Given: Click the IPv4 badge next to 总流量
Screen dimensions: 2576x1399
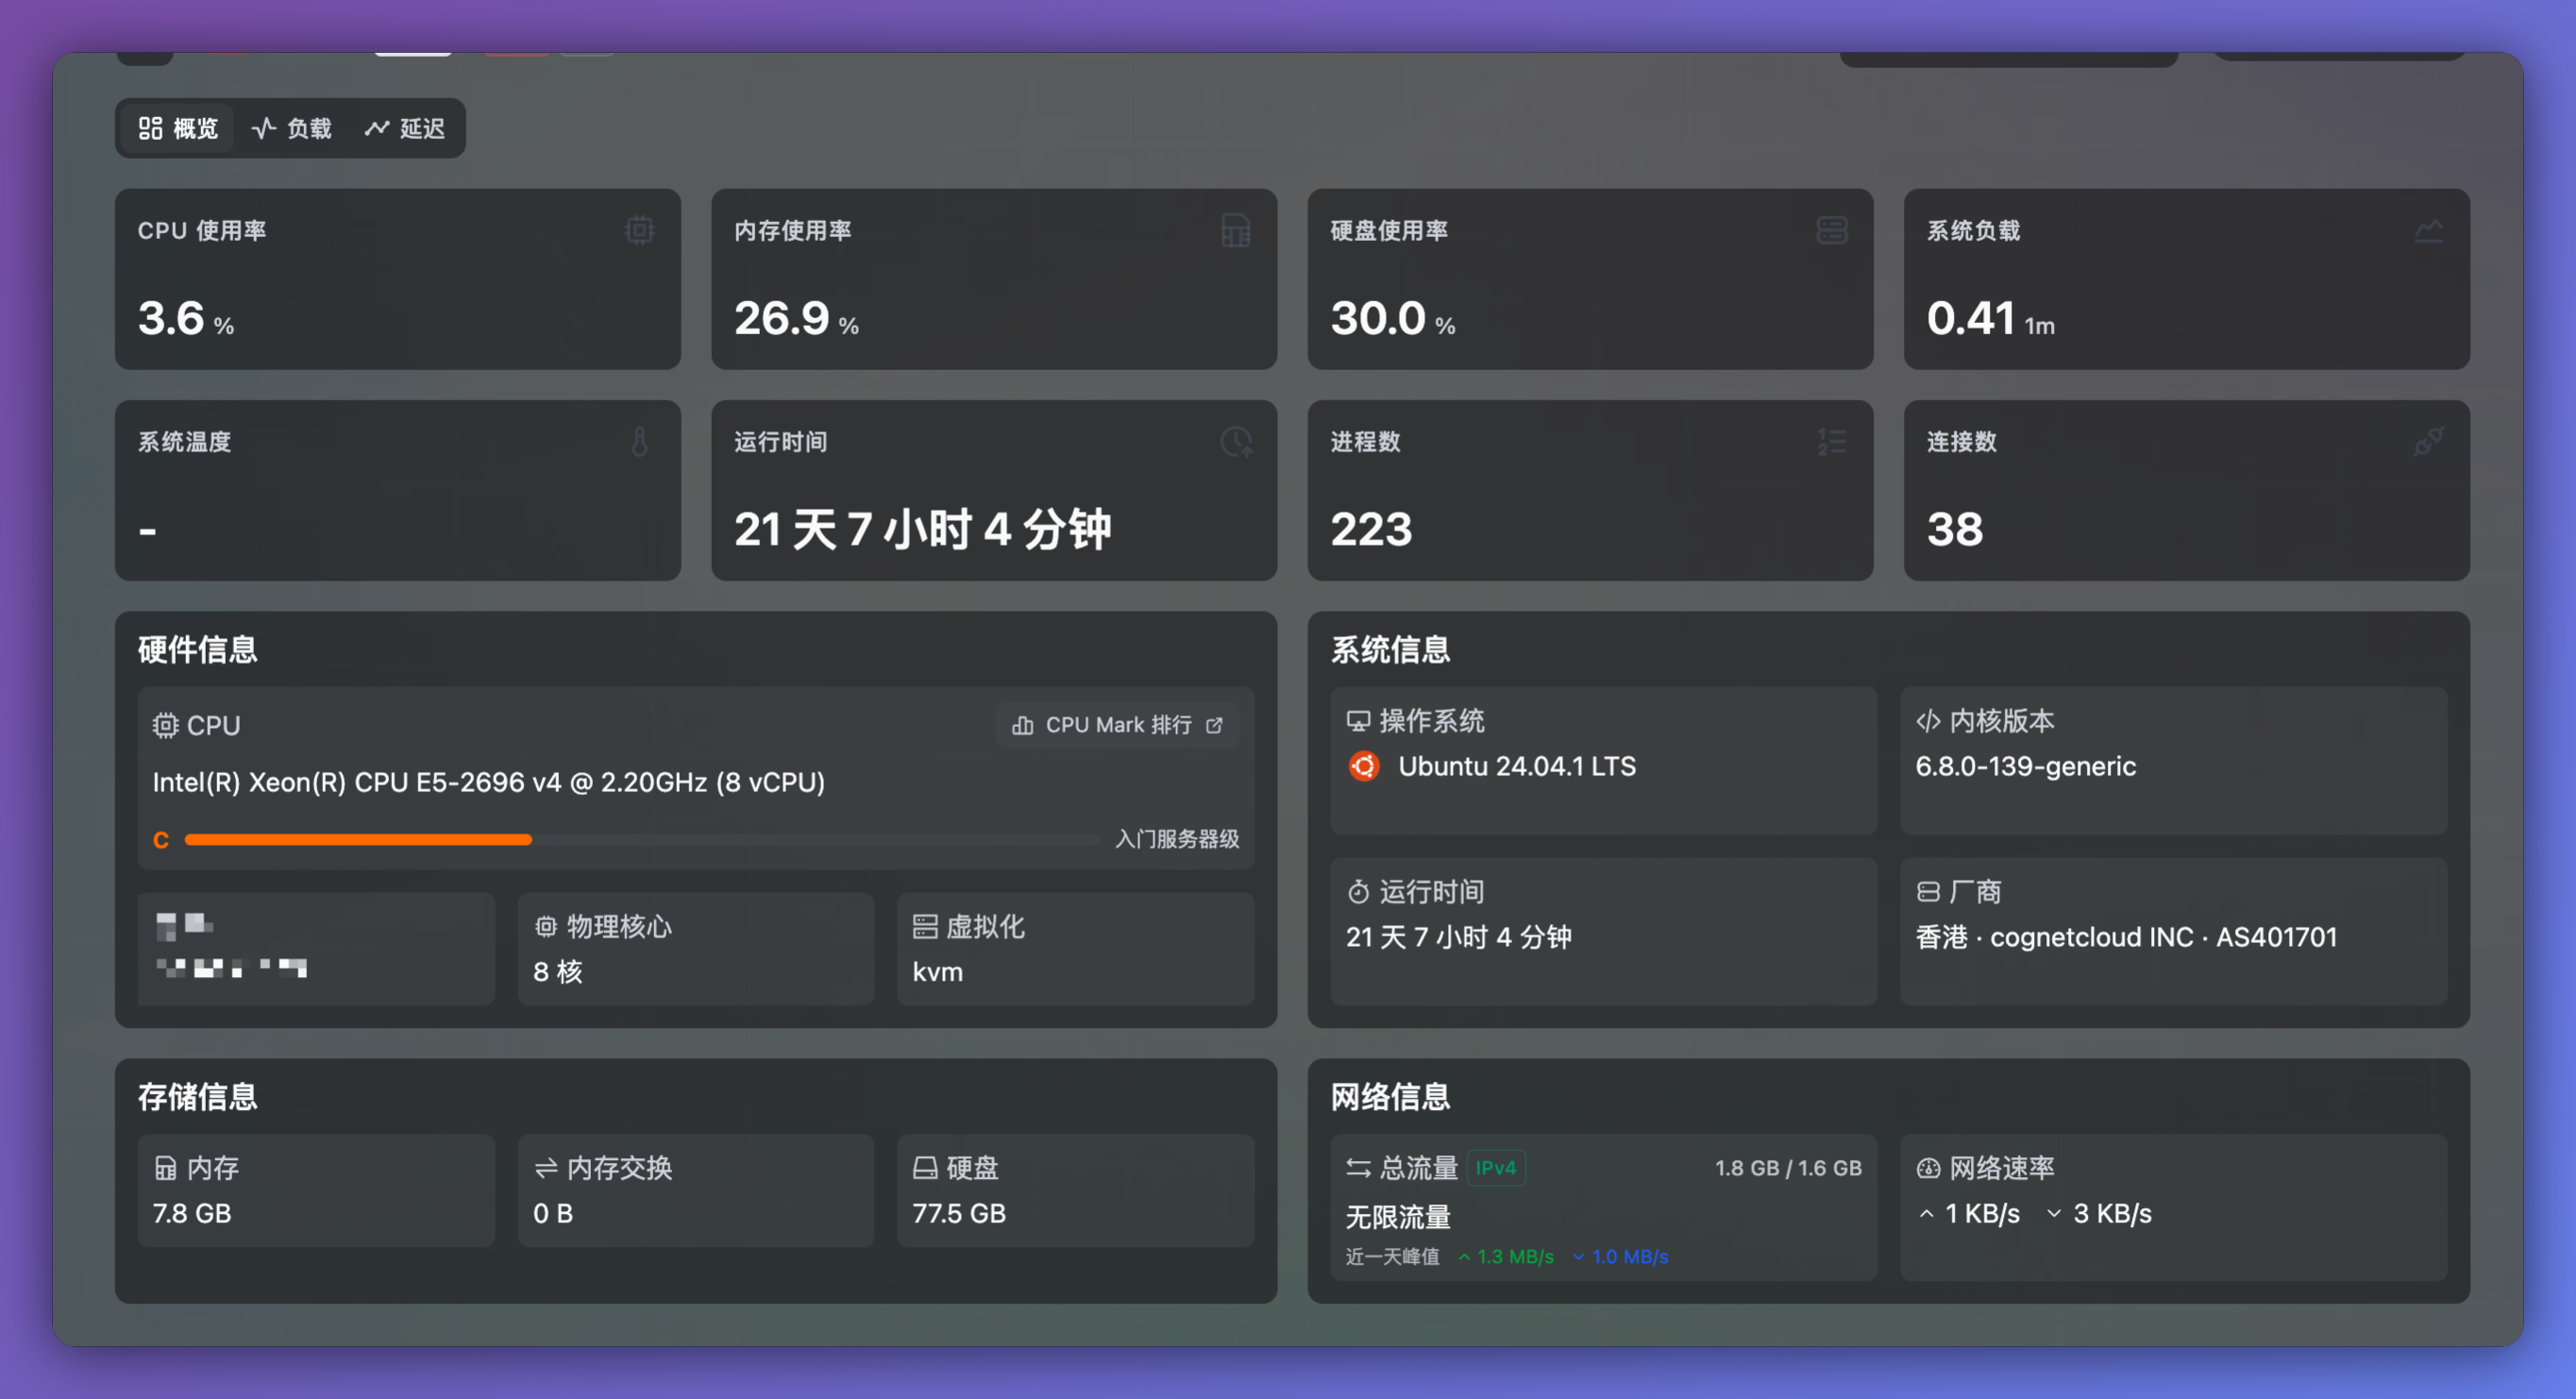Looking at the screenshot, I should pos(1495,1168).
